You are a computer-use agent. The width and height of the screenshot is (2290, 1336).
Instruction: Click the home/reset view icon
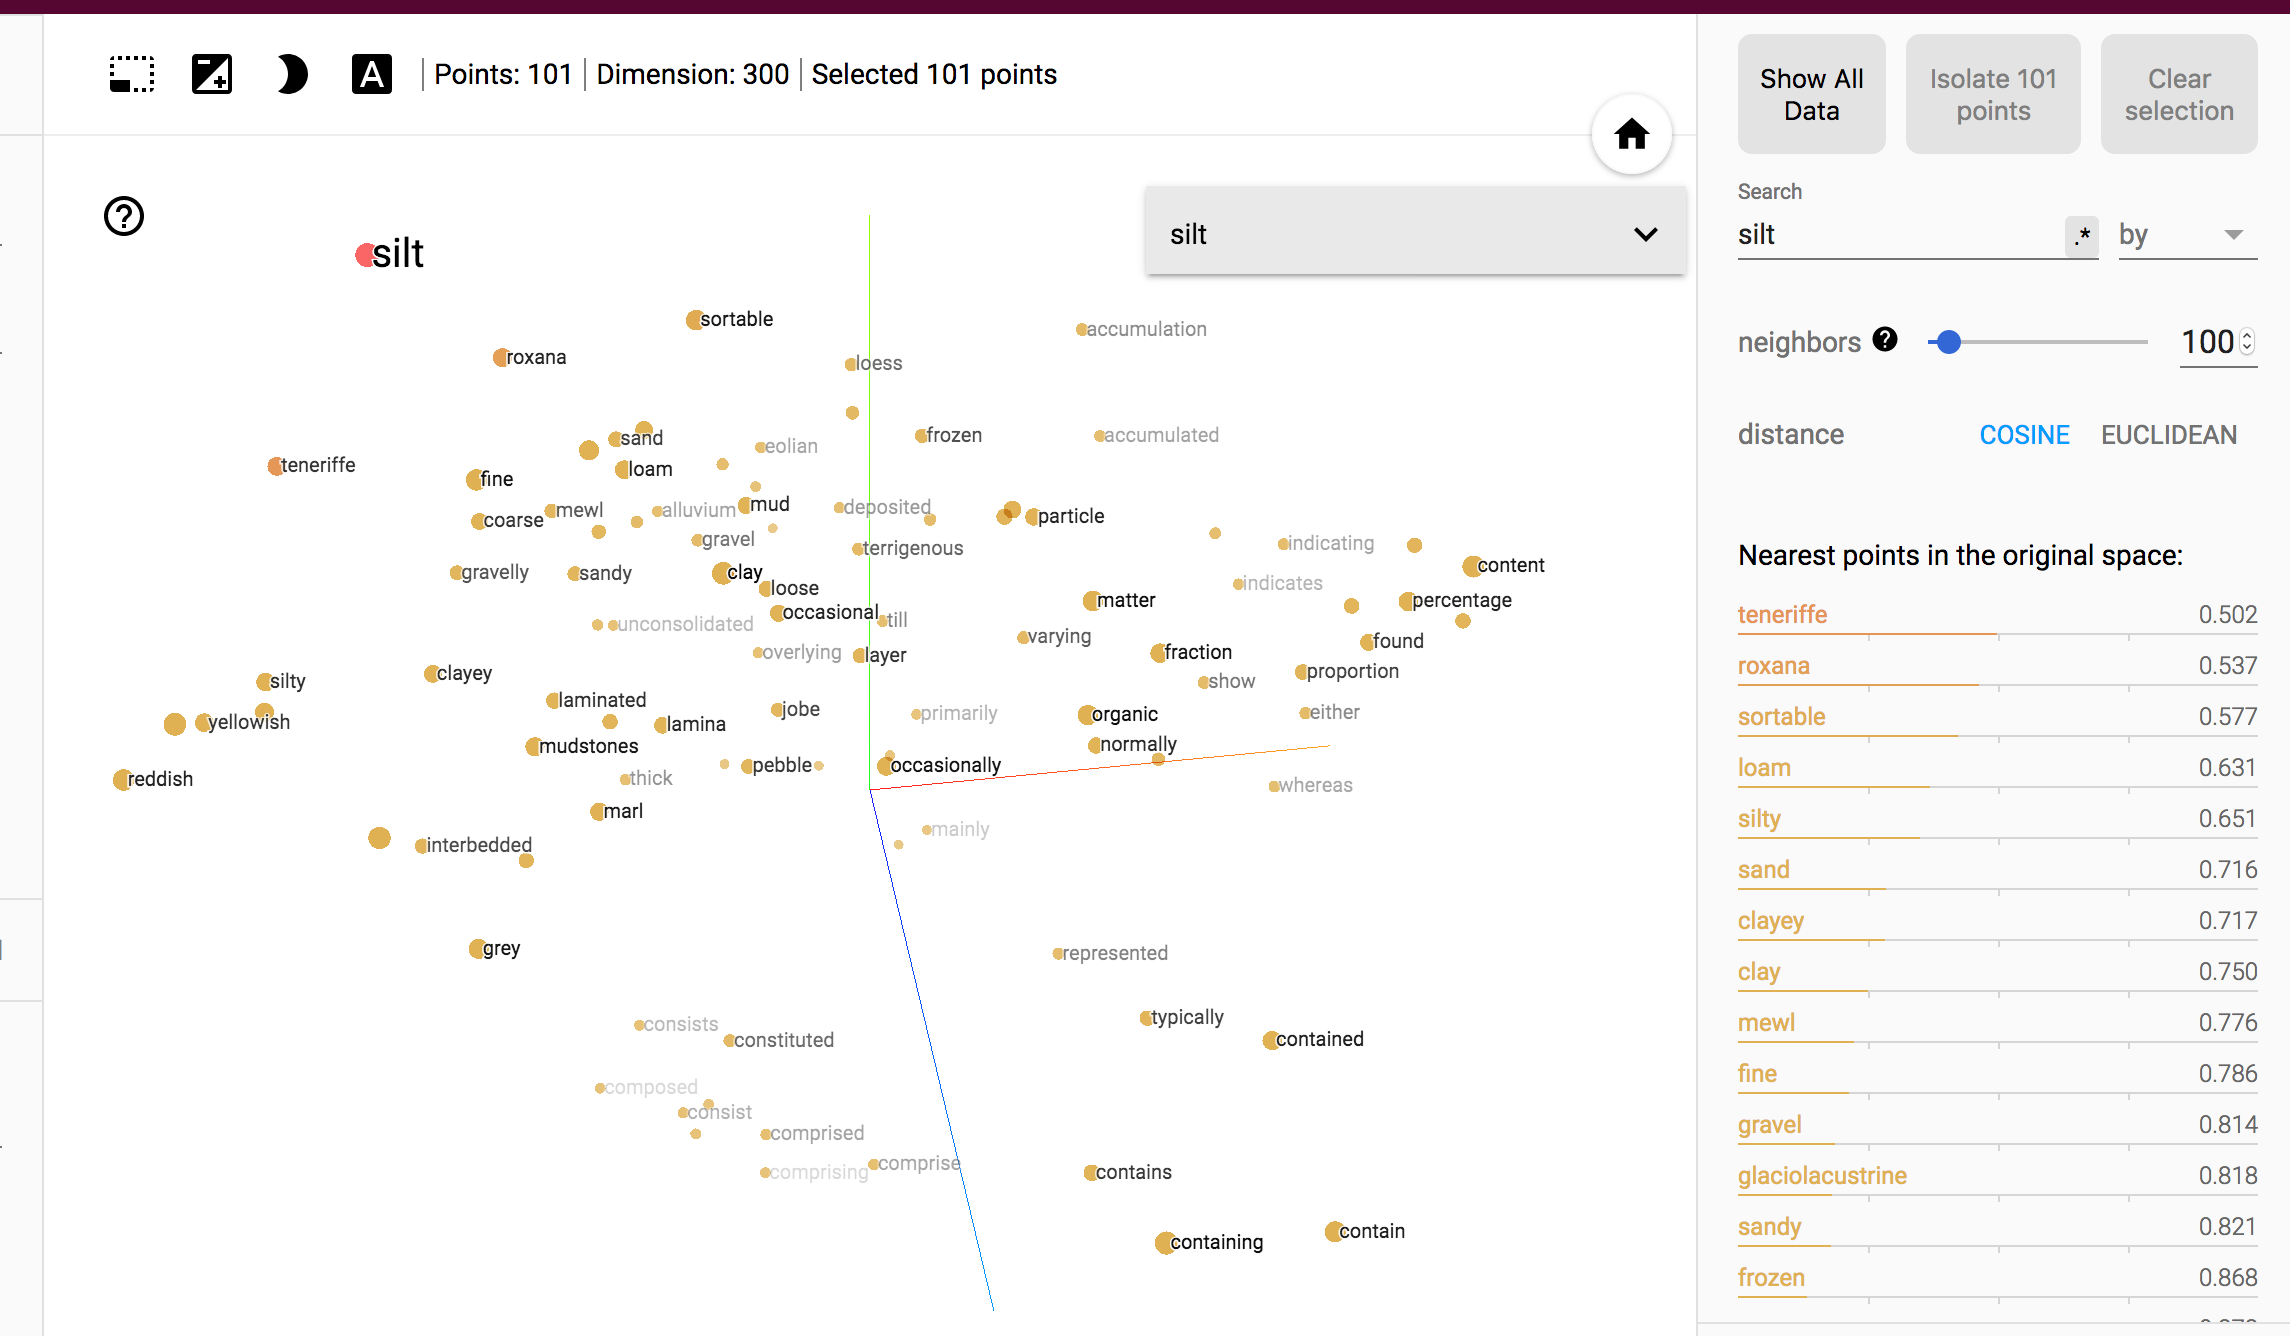click(x=1632, y=135)
